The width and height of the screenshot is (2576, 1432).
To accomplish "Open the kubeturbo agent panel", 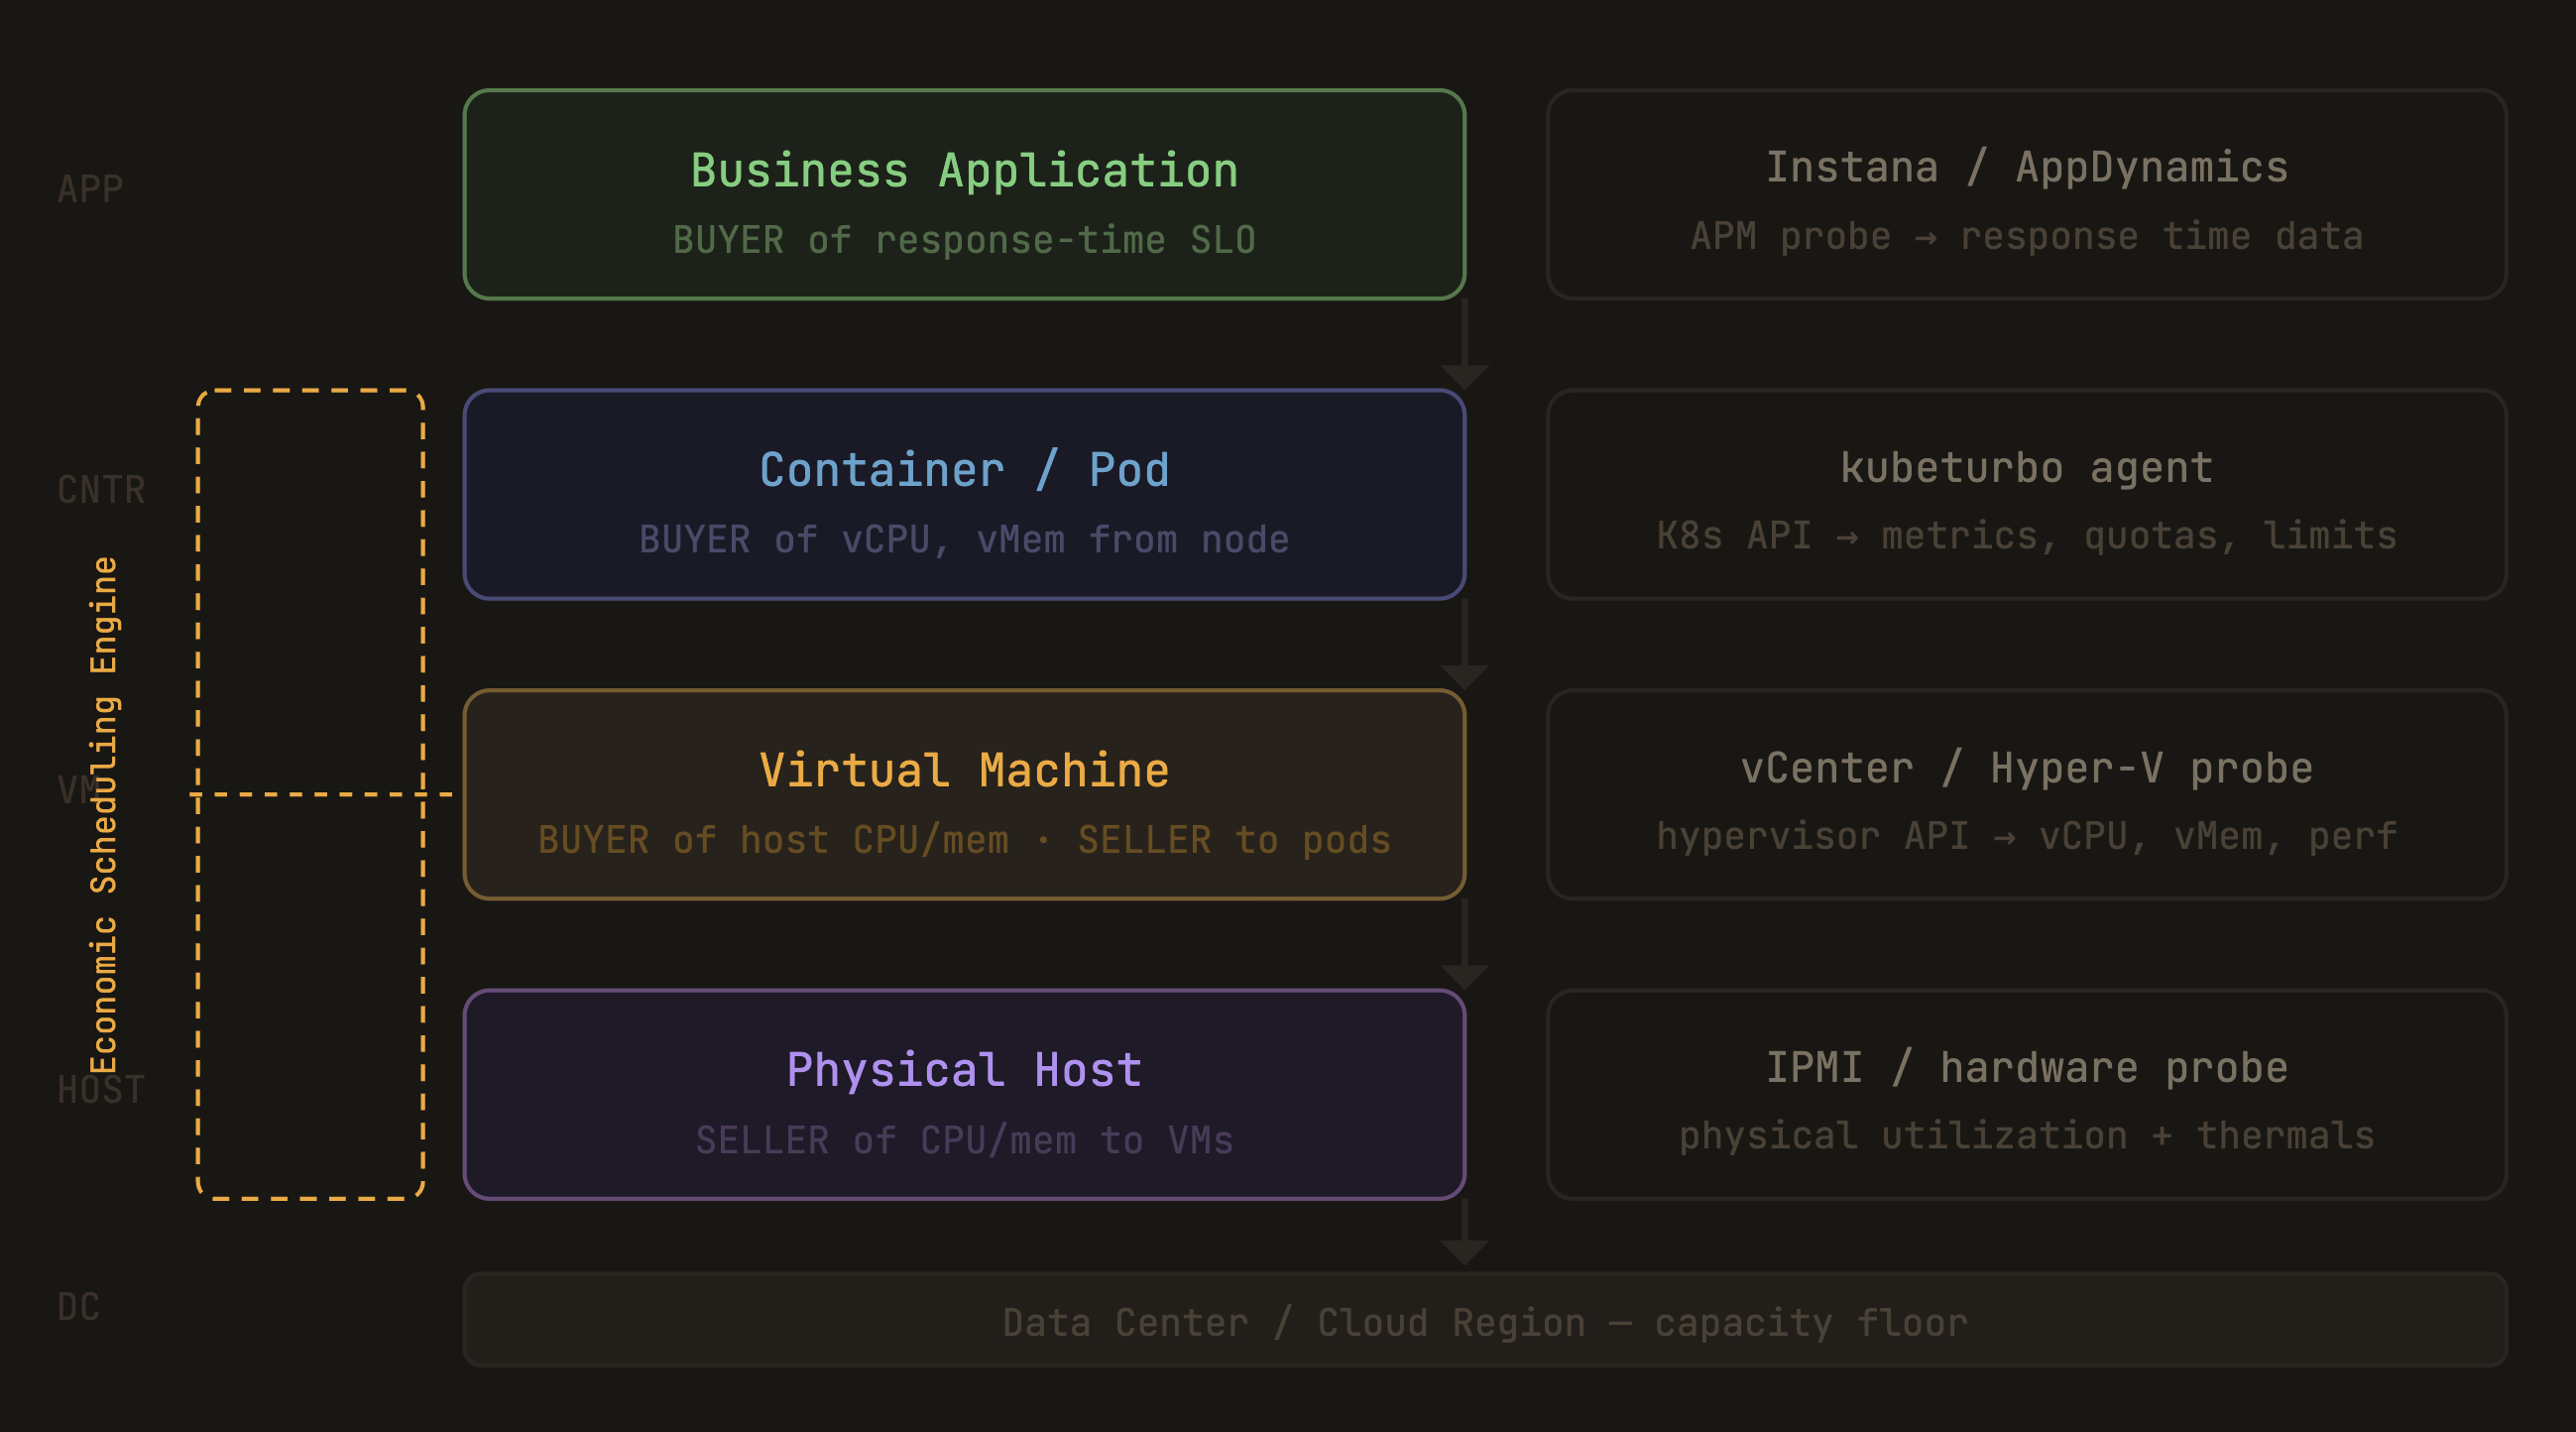I will click(x=2025, y=495).
